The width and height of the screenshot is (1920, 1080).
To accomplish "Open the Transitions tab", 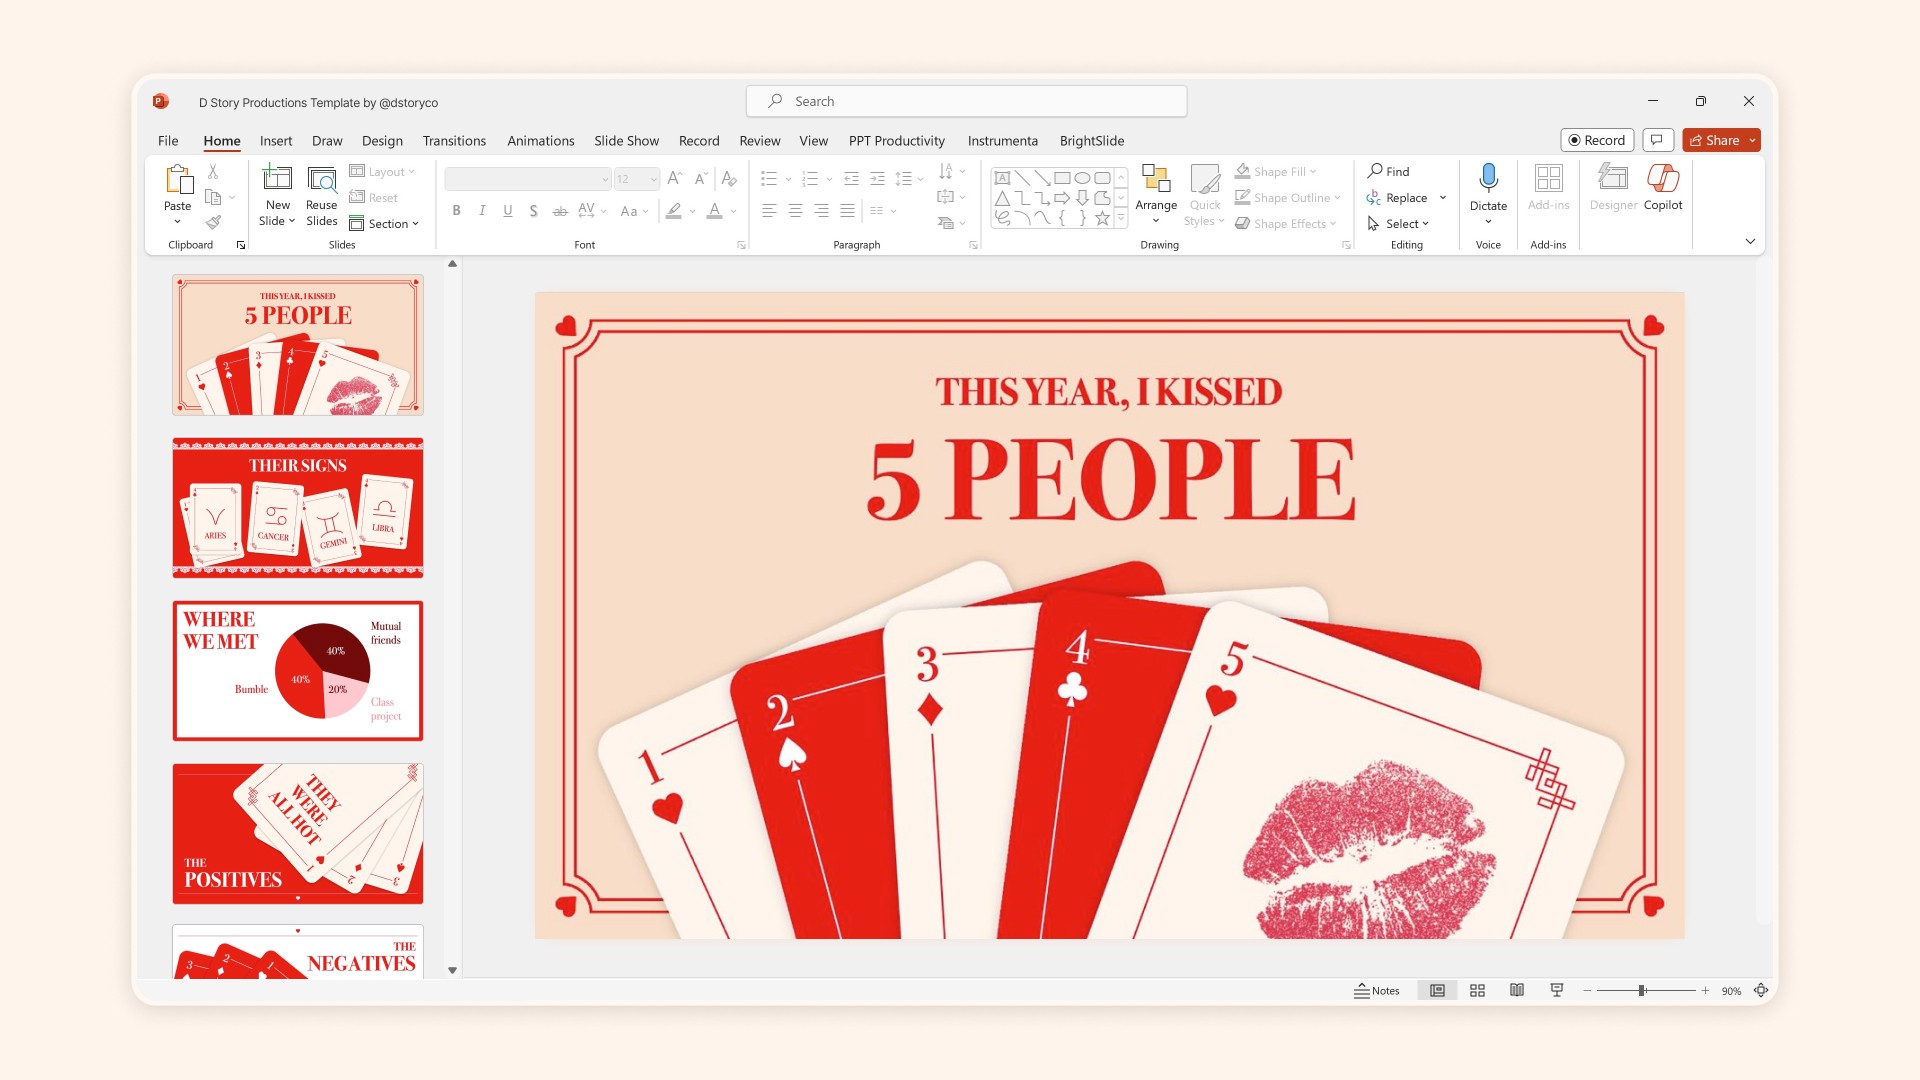I will click(x=454, y=141).
